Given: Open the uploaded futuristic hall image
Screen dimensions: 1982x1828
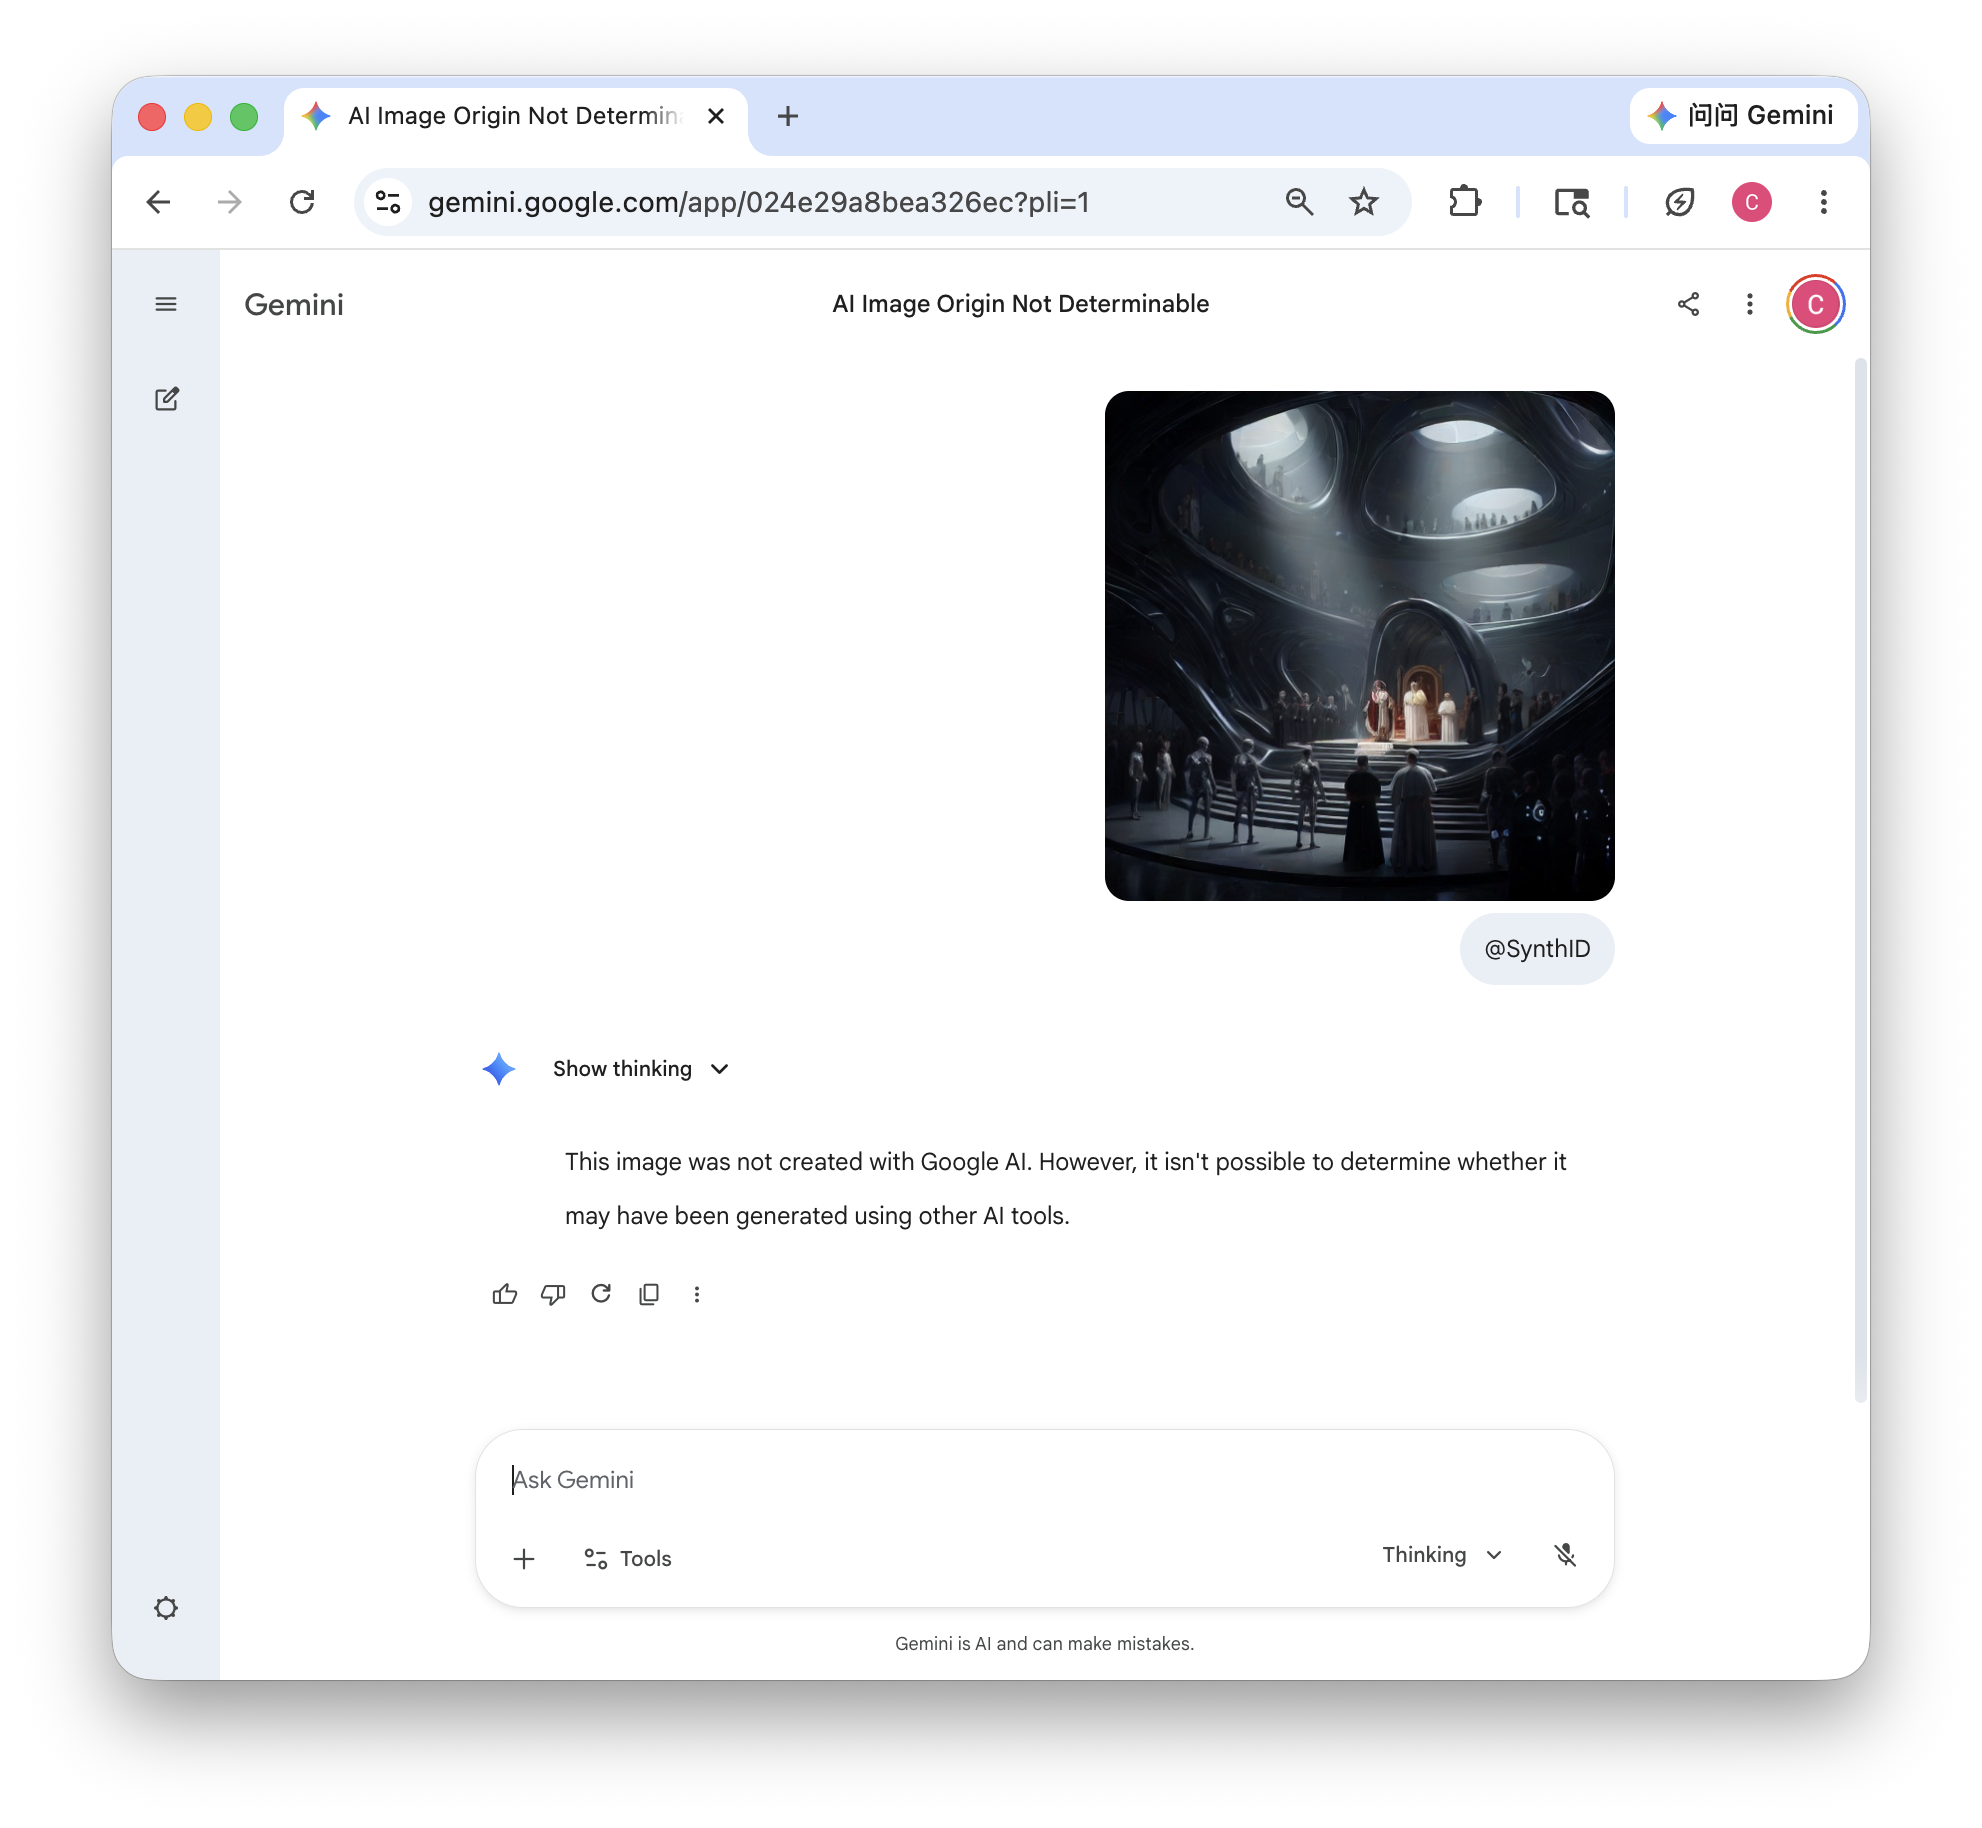Looking at the screenshot, I should tap(1360, 646).
